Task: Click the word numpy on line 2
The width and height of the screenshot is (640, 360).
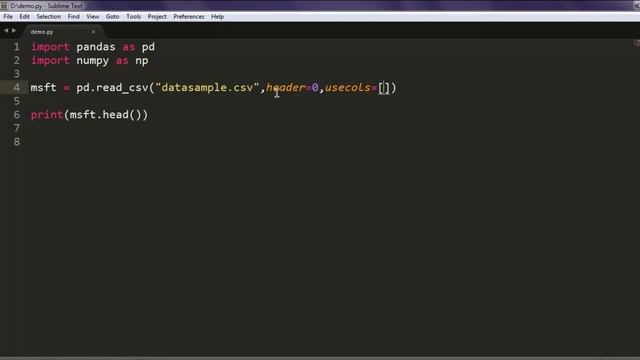Action: pos(93,61)
